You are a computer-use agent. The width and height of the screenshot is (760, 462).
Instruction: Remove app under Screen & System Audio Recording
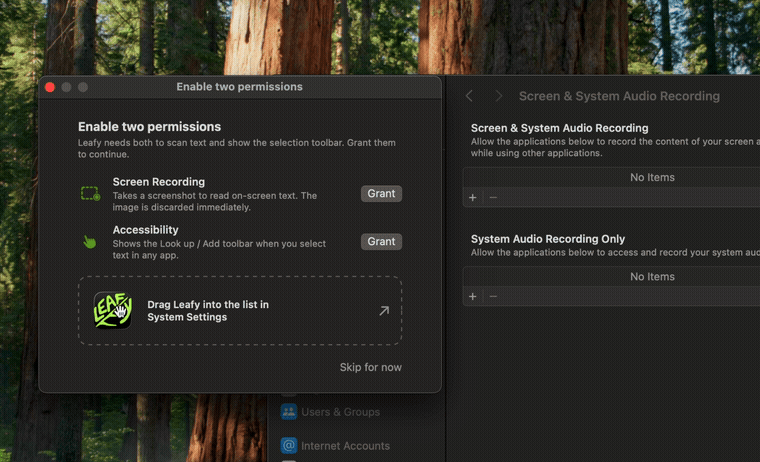pos(493,197)
